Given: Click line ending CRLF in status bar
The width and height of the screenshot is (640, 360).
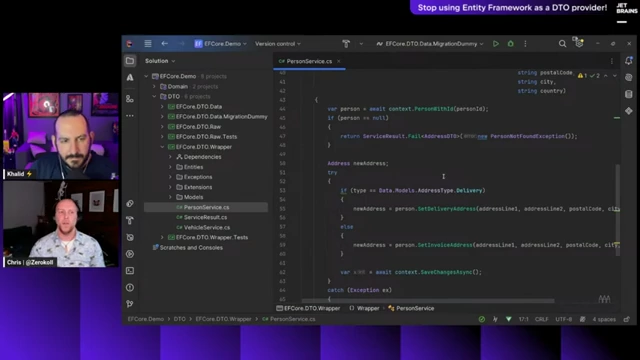Looking at the screenshot, I should click(x=541, y=319).
